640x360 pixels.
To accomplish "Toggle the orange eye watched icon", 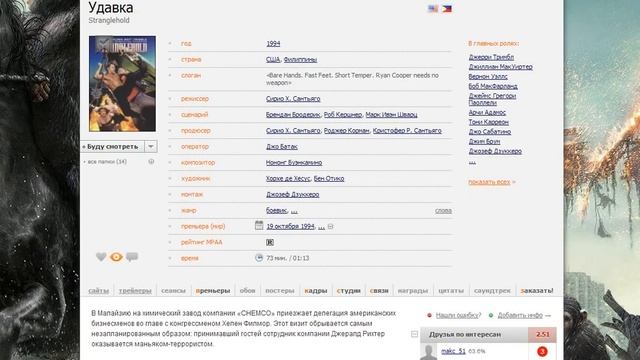I will 116,257.
